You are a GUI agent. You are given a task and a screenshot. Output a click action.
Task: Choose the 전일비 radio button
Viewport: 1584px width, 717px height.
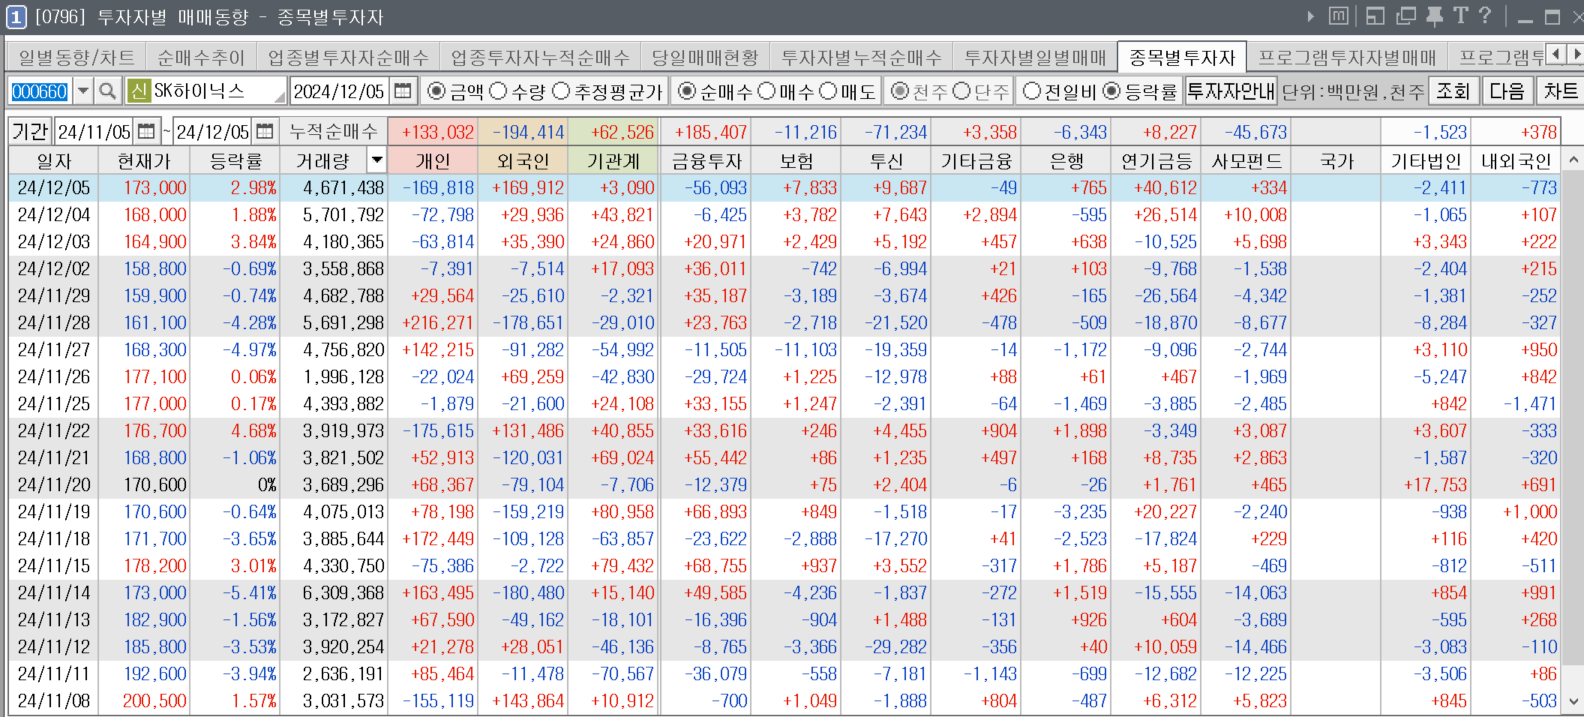(1032, 91)
